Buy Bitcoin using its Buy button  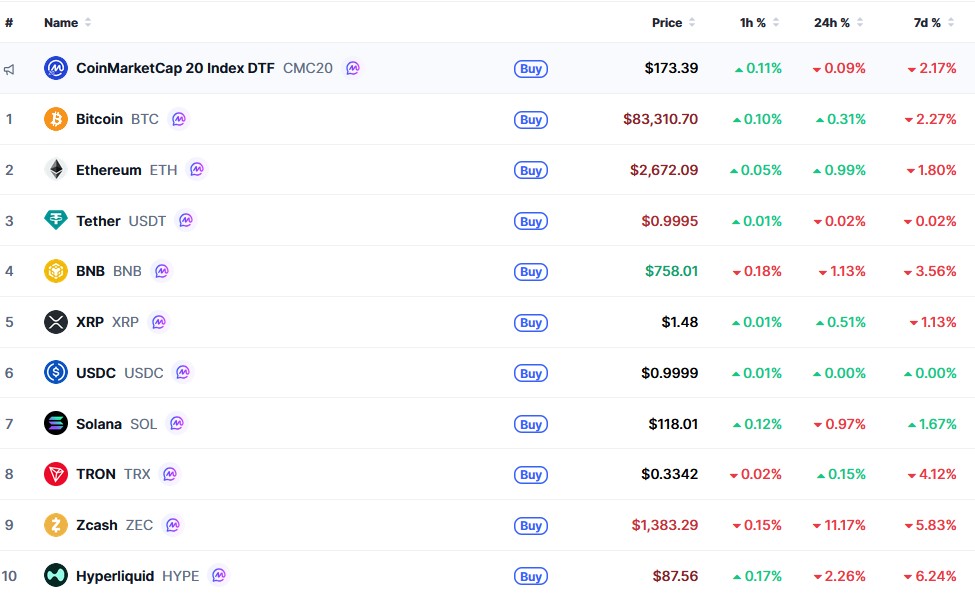pos(531,119)
